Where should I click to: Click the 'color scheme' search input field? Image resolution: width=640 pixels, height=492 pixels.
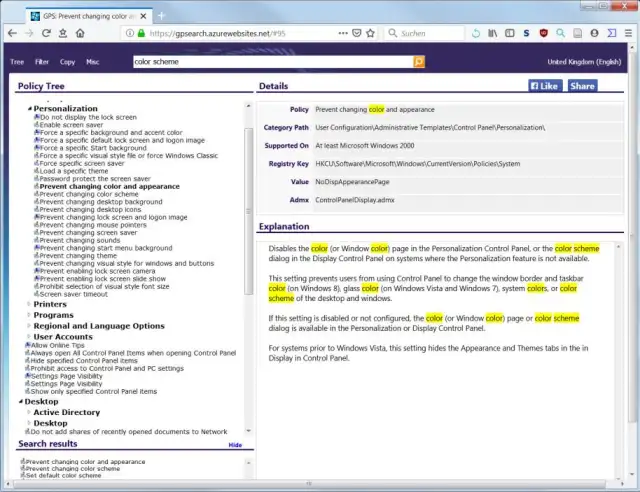pos(270,62)
